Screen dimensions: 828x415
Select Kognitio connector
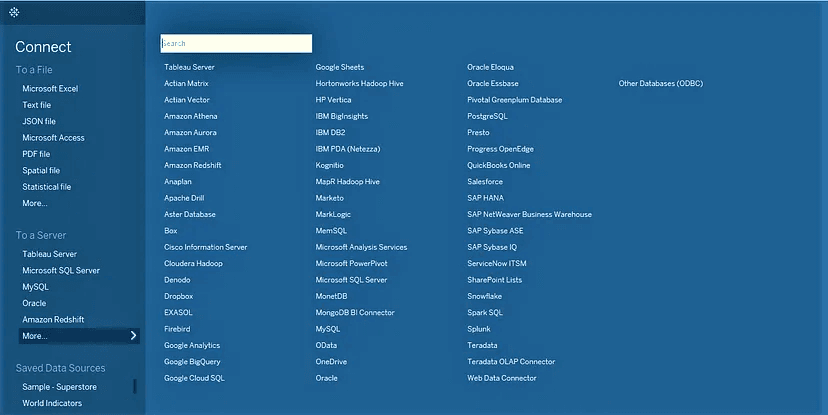tap(330, 165)
